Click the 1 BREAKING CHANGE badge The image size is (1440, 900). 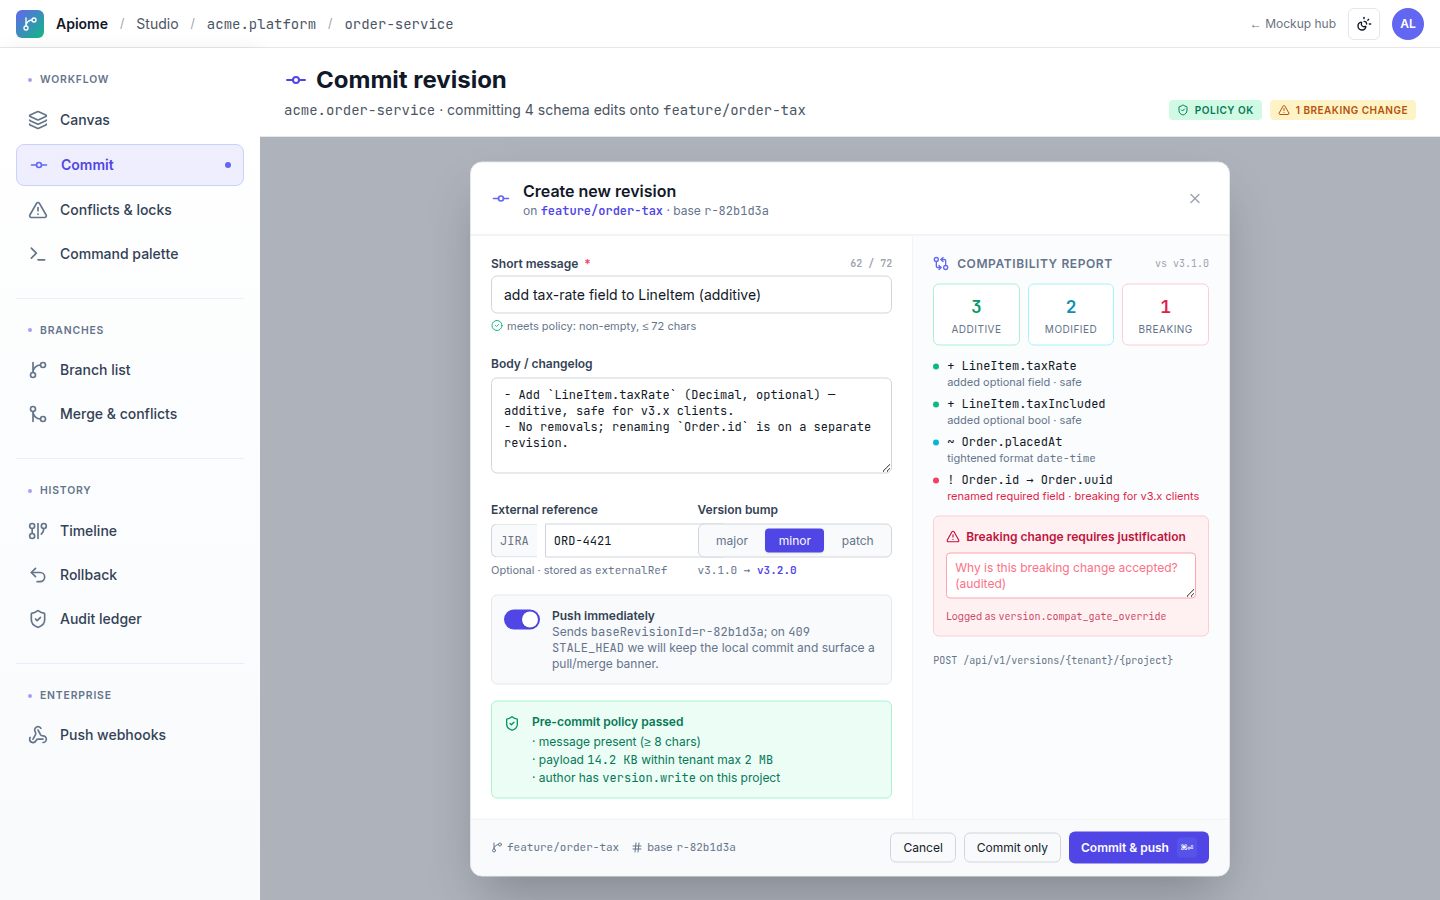(x=1343, y=110)
